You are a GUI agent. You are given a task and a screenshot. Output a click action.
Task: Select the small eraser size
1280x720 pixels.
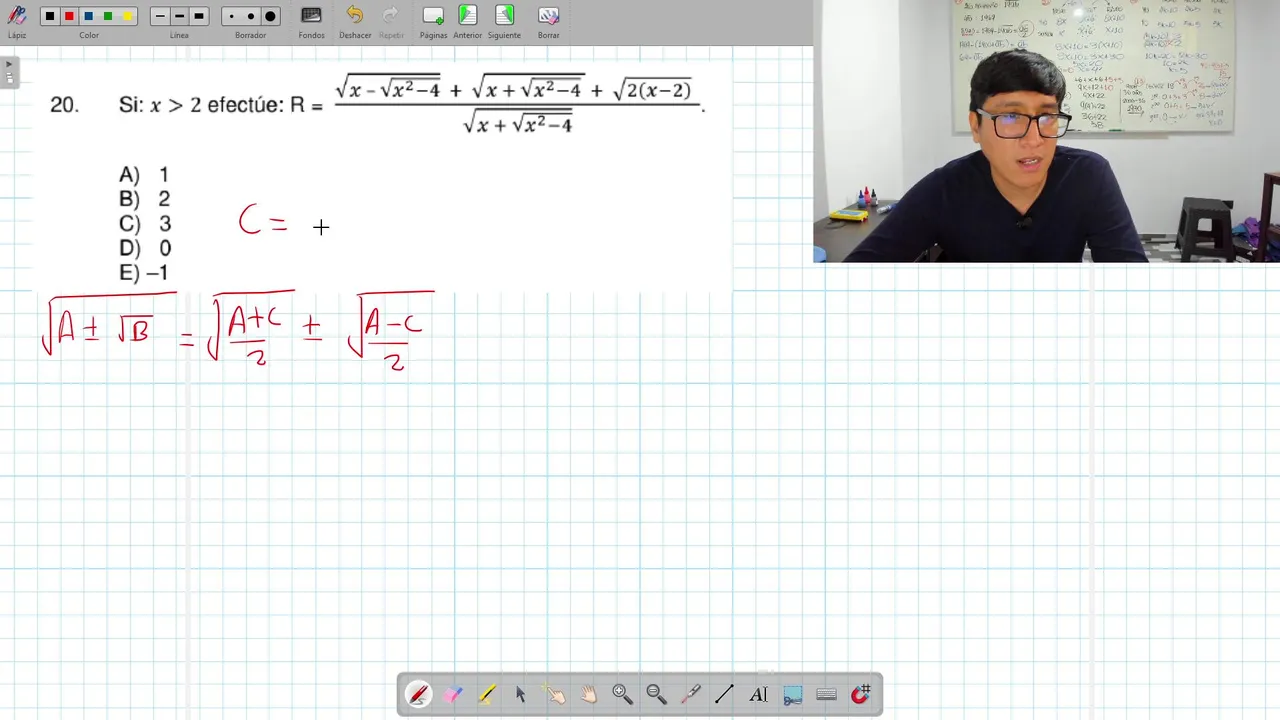point(231,16)
